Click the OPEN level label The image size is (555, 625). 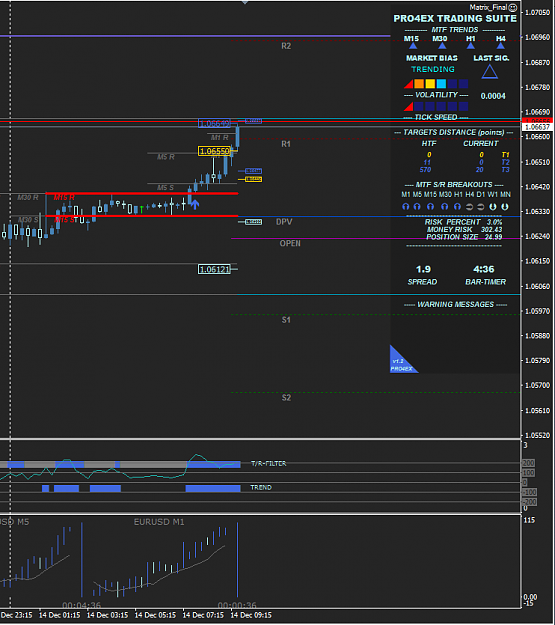[290, 244]
